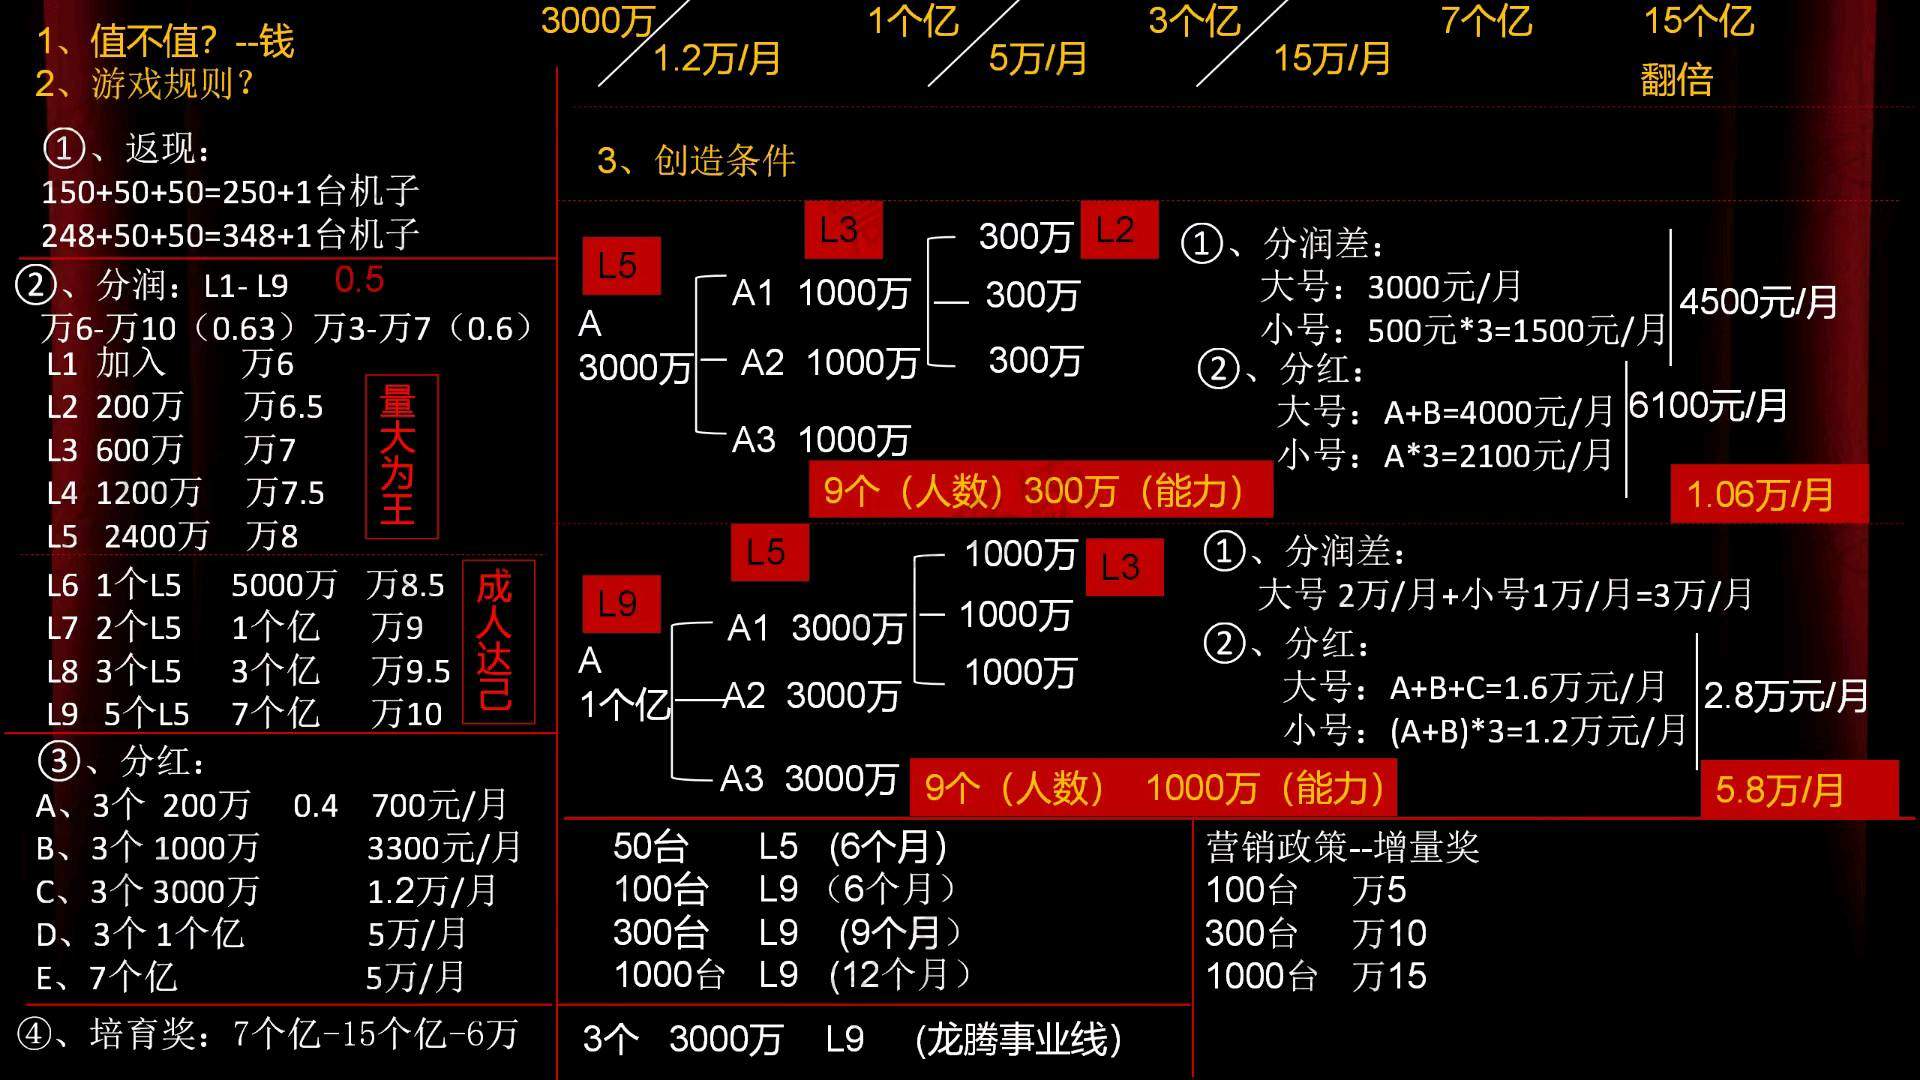Select the vertical 量大为王 red-outlined box

pos(400,456)
